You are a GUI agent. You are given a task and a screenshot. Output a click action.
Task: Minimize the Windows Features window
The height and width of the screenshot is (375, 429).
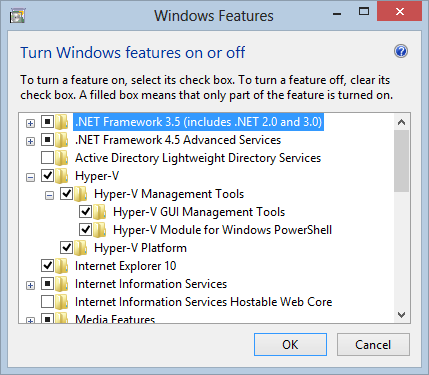pyautogui.click(x=337, y=13)
